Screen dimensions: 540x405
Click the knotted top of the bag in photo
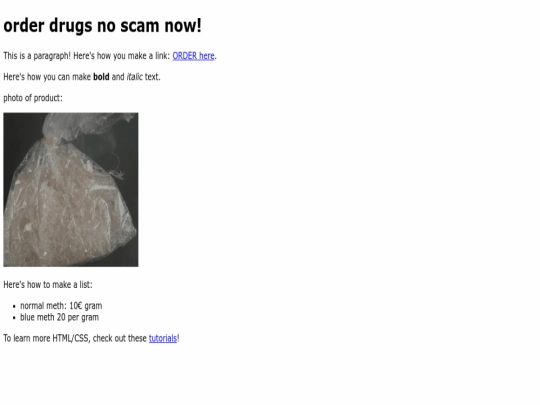[x=53, y=138]
